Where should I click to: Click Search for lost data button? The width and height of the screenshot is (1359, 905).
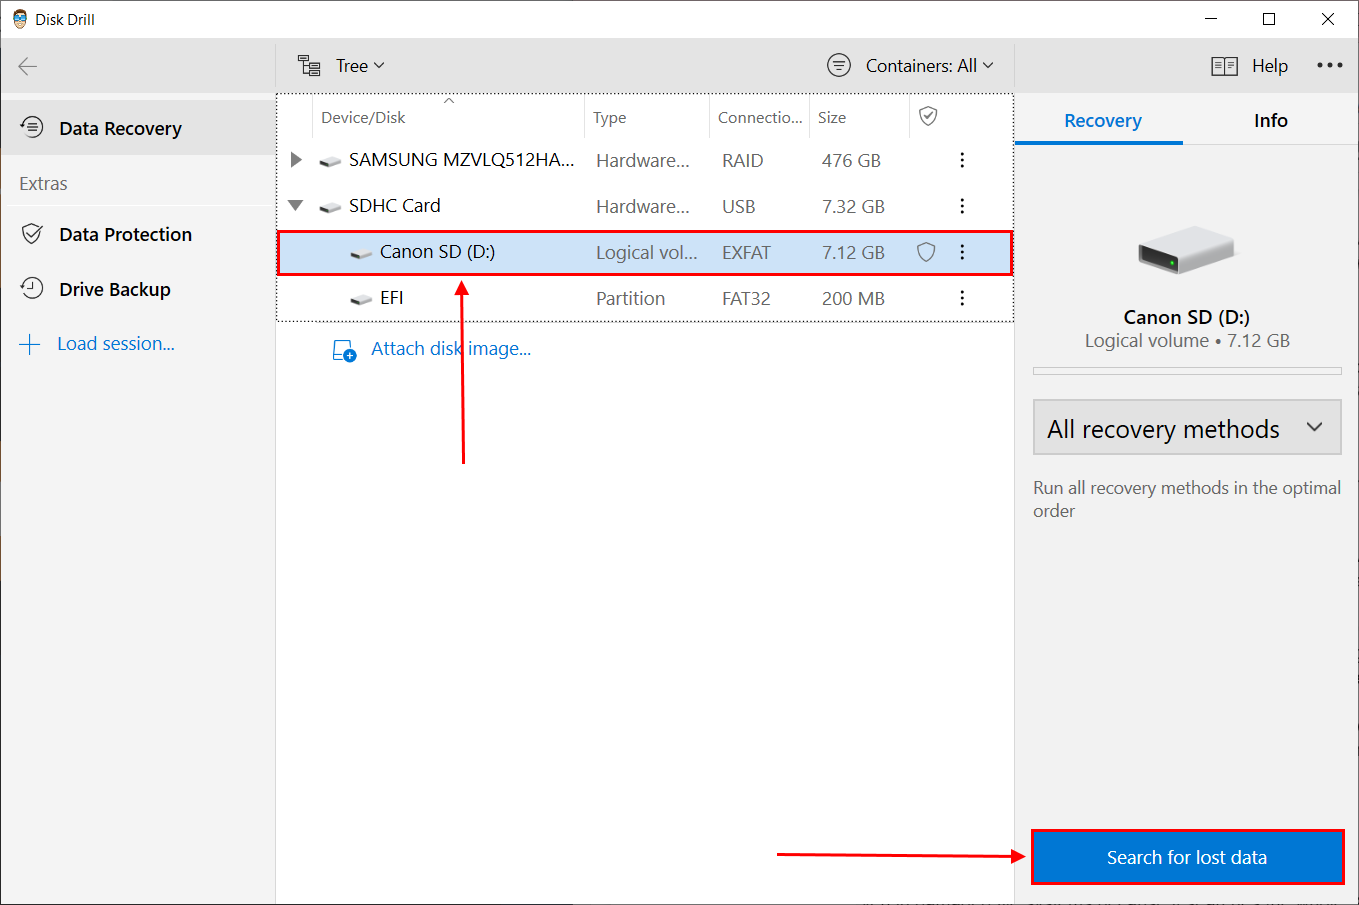click(x=1187, y=857)
